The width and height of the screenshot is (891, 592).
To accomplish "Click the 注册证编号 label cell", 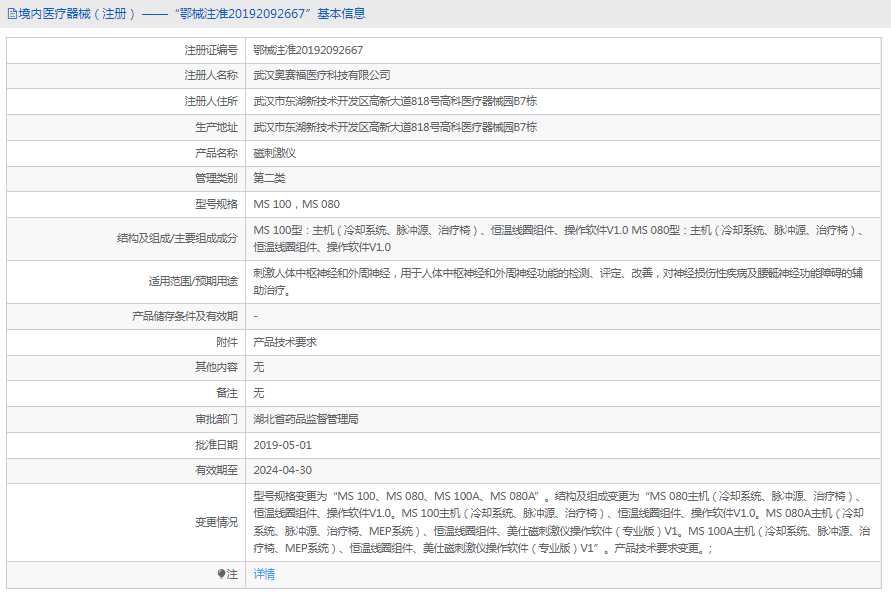I will (211, 50).
